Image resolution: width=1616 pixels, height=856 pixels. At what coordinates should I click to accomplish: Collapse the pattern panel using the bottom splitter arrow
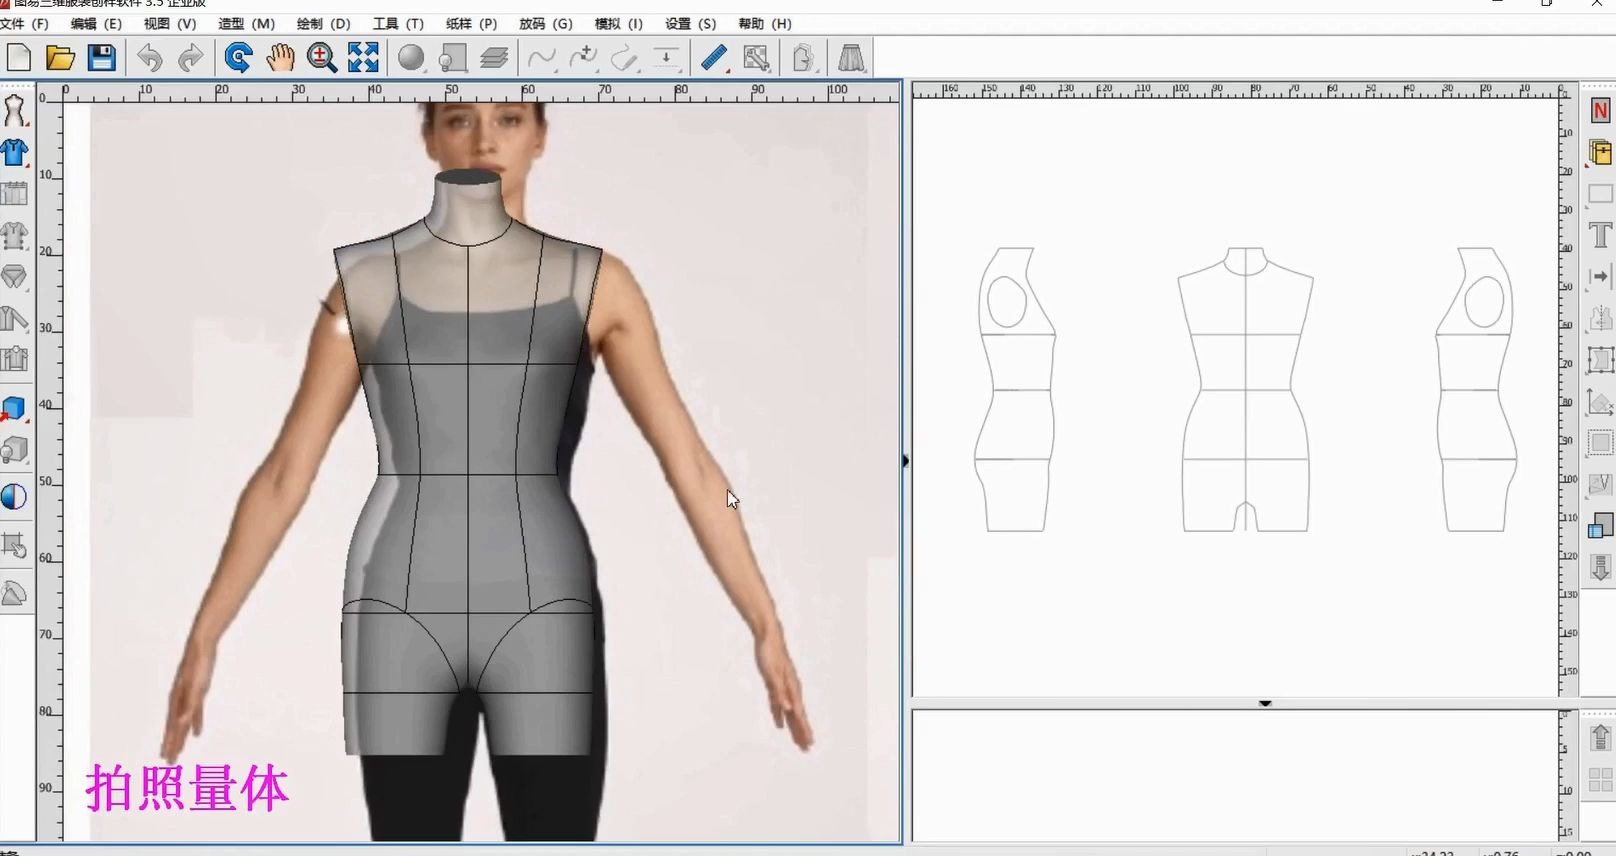tap(1265, 704)
